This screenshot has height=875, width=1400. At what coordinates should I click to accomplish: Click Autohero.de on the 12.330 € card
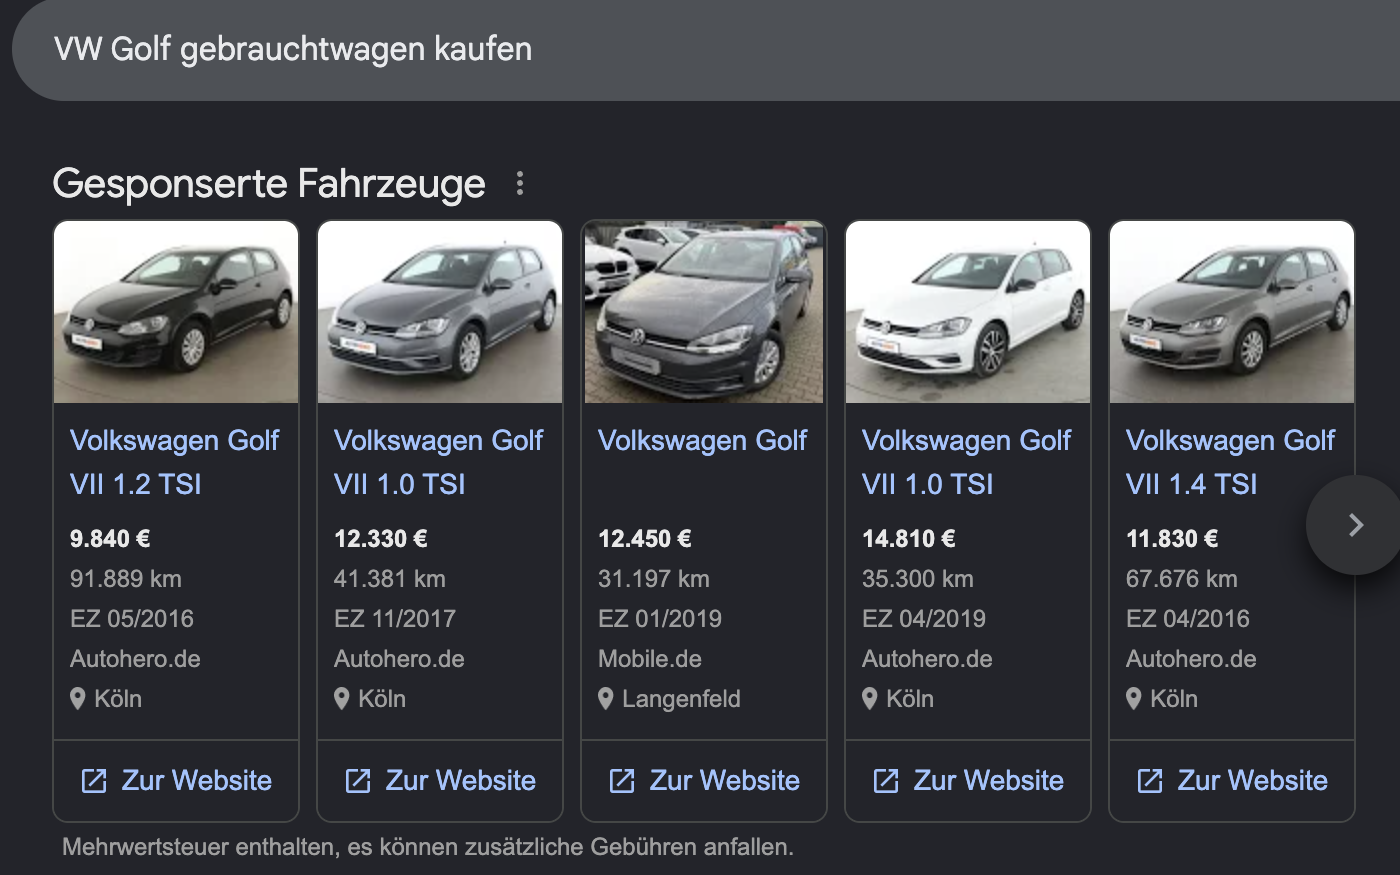tap(399, 659)
